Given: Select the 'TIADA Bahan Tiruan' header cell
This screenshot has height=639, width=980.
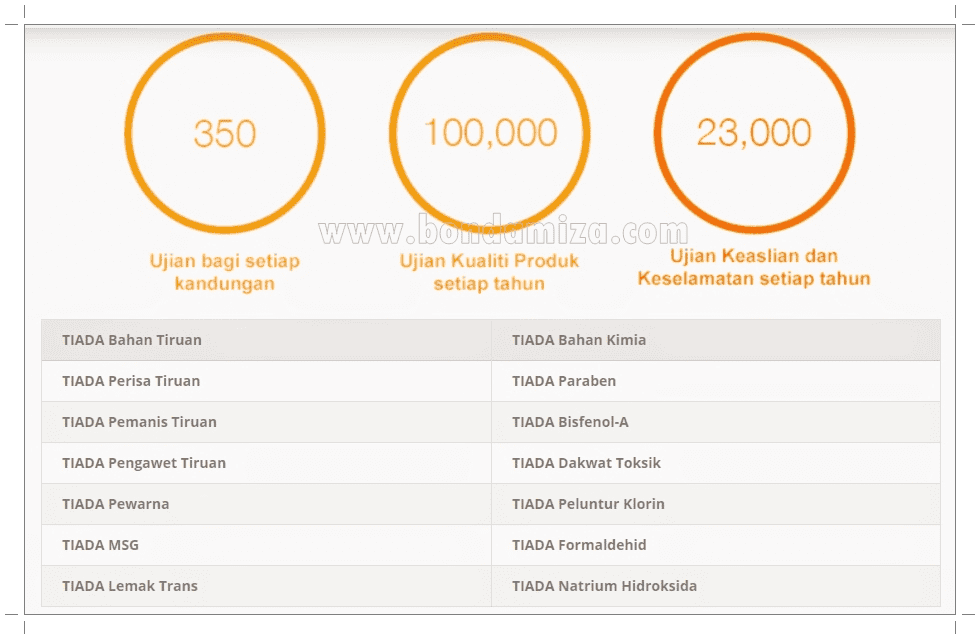Looking at the screenshot, I should click(x=132, y=340).
